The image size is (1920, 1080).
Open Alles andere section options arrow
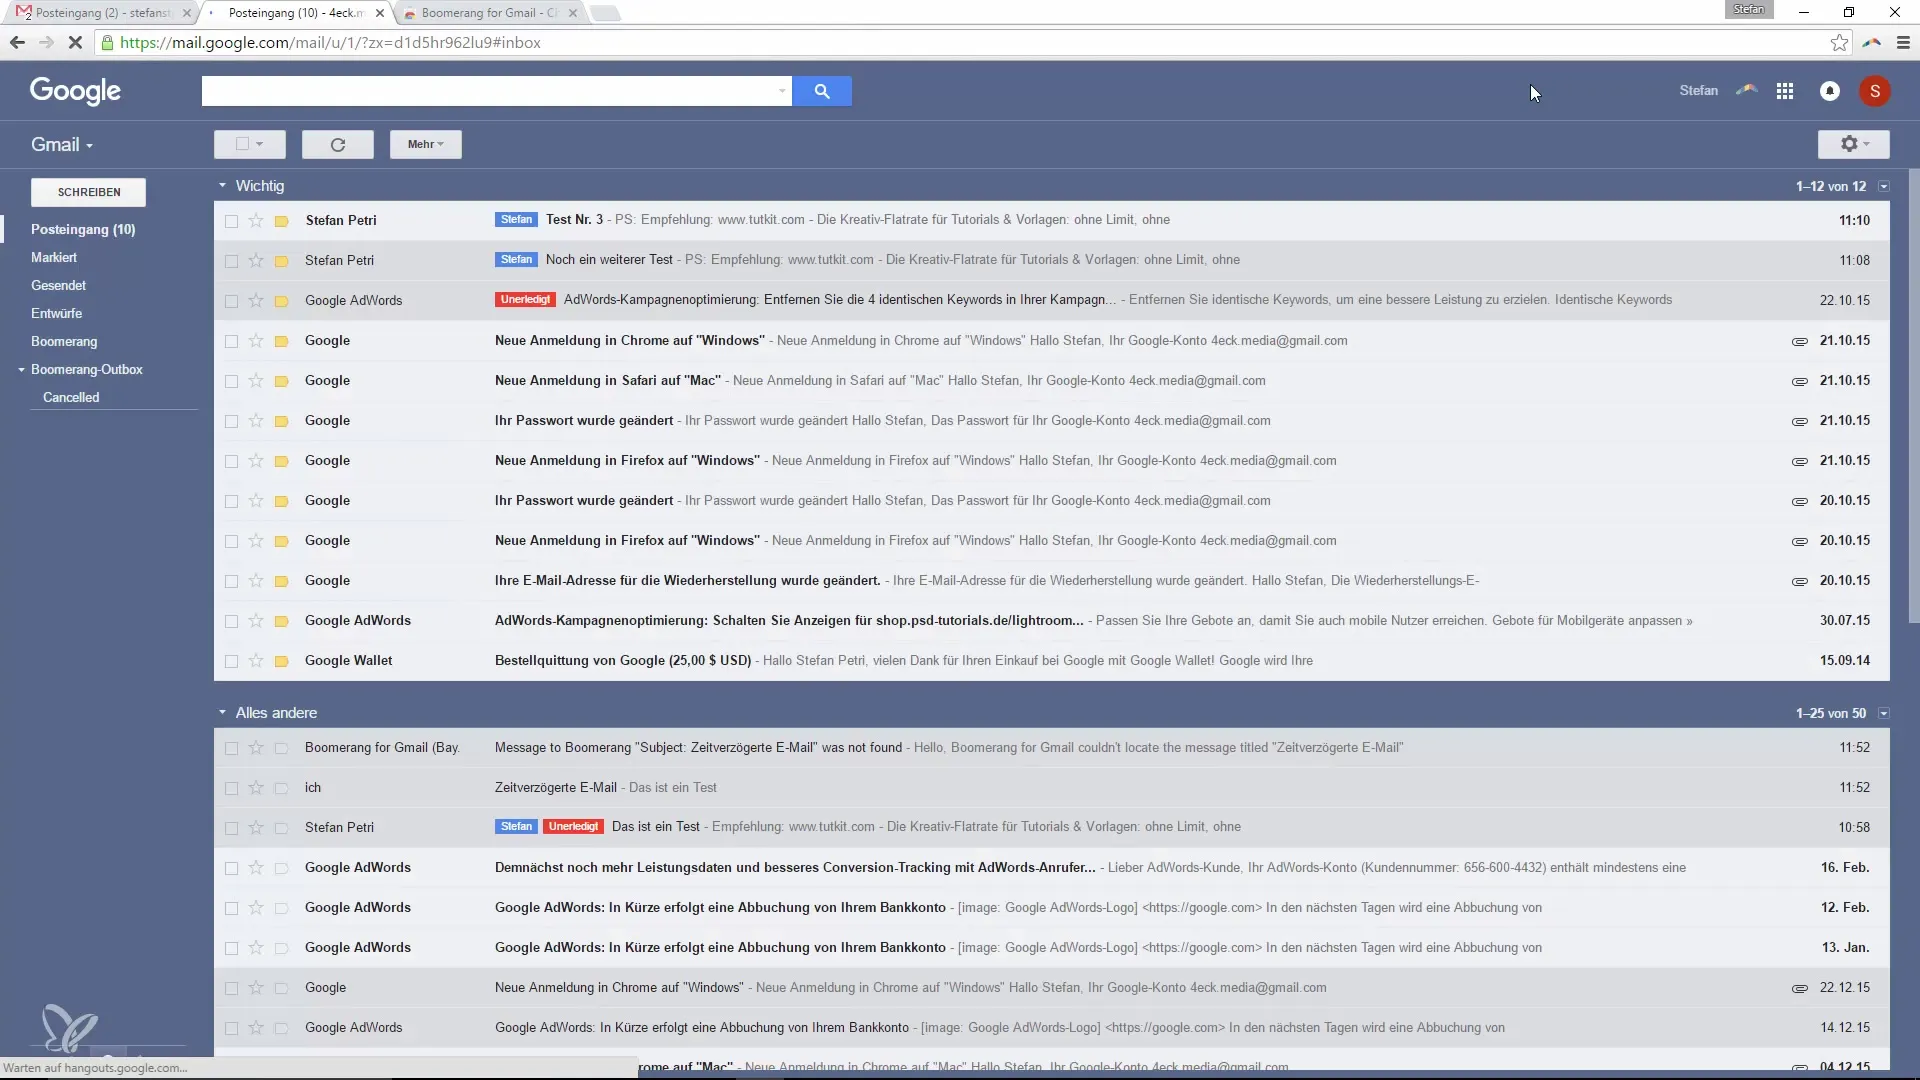[x=1884, y=713]
